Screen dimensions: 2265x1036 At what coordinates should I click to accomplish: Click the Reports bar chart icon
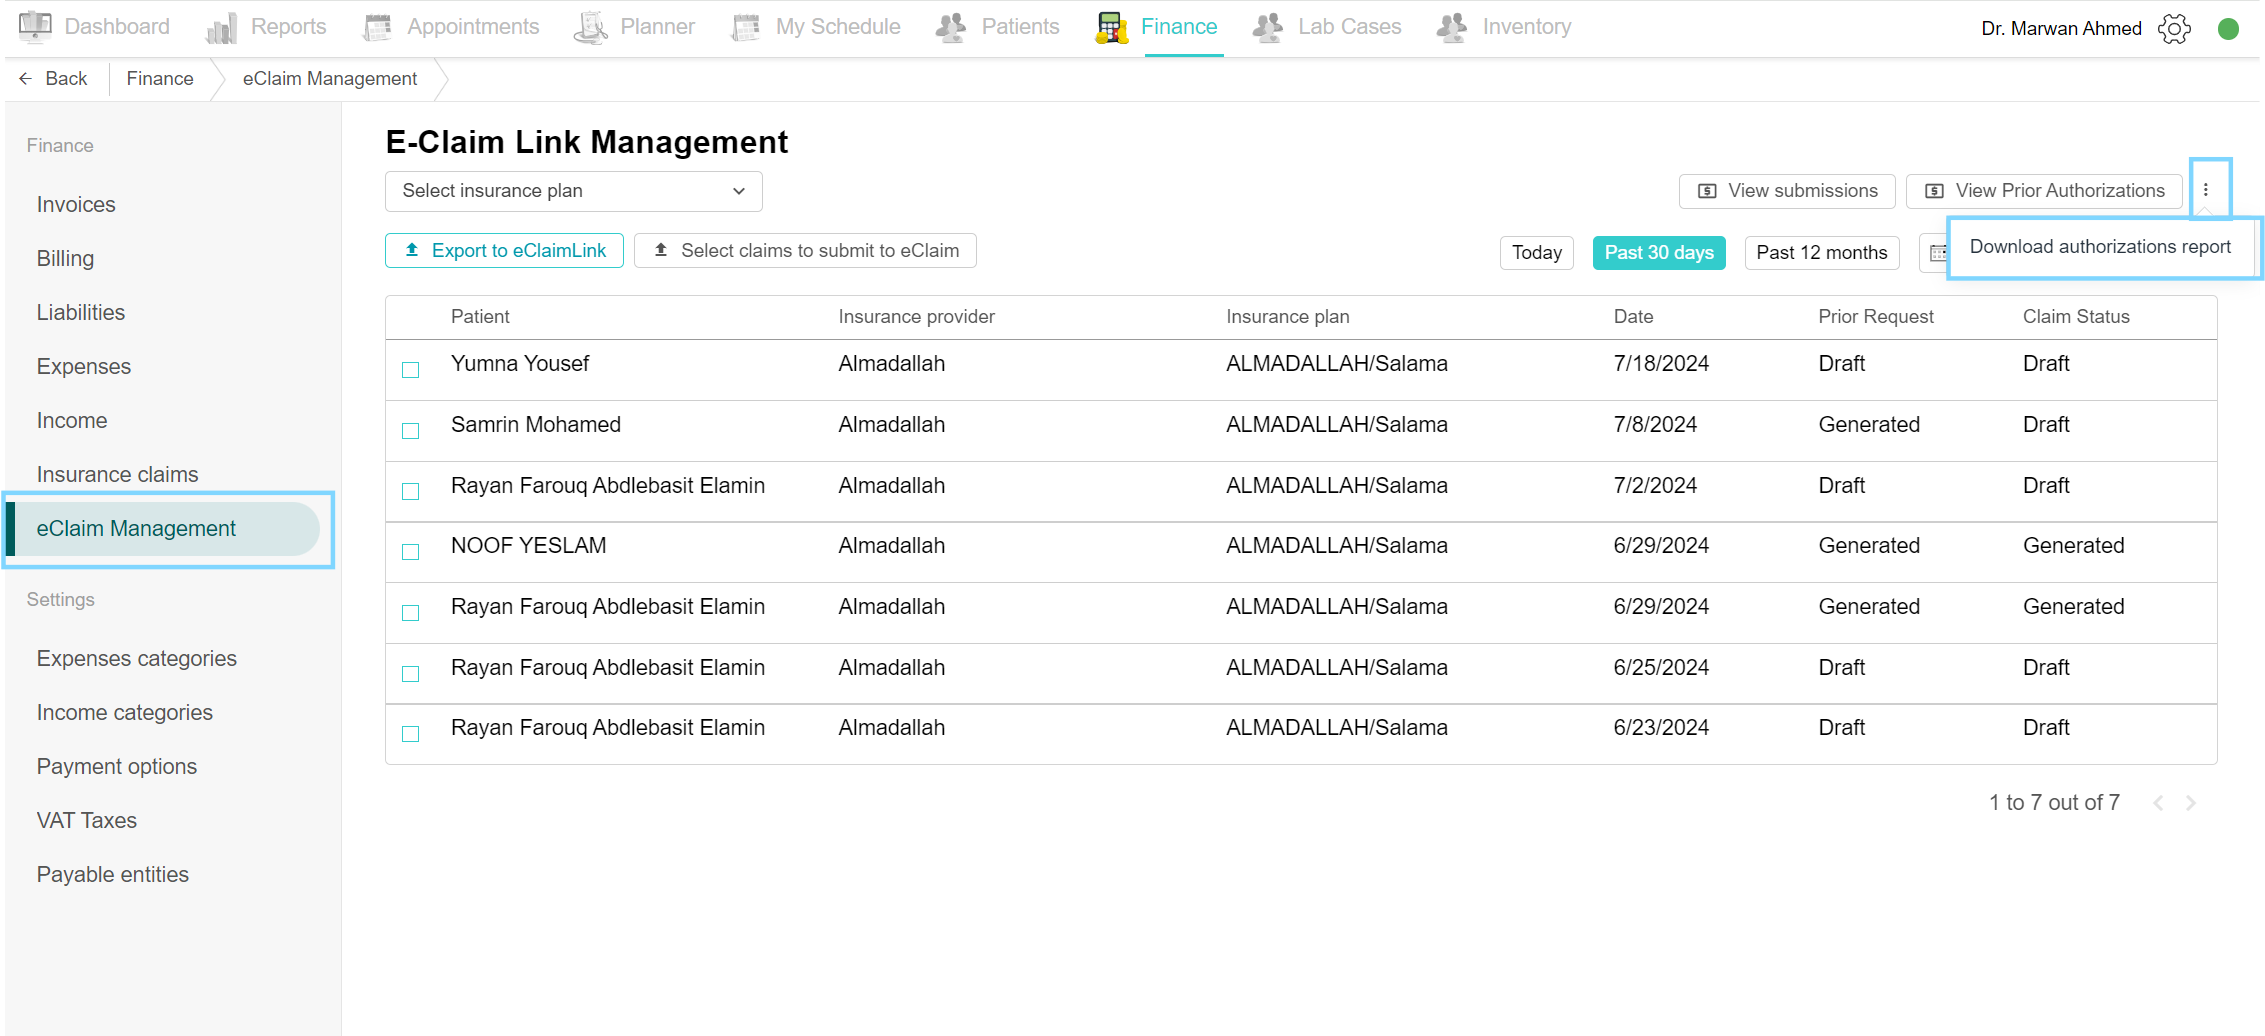point(221,28)
